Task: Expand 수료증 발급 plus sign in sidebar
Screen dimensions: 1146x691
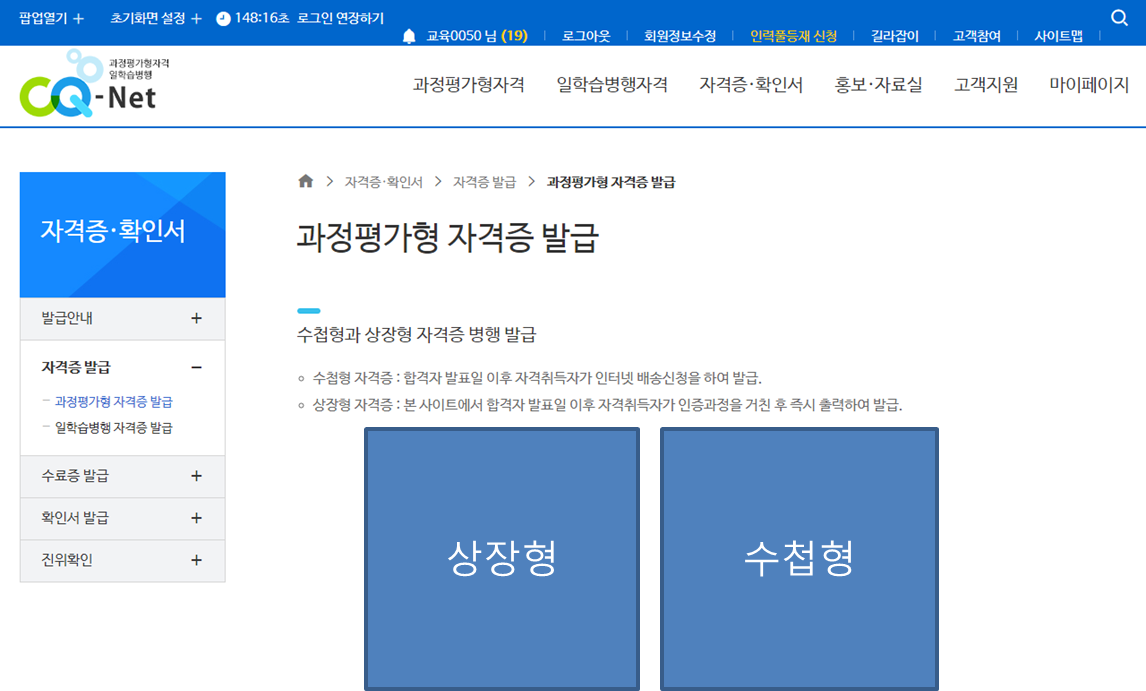Action: (196, 476)
